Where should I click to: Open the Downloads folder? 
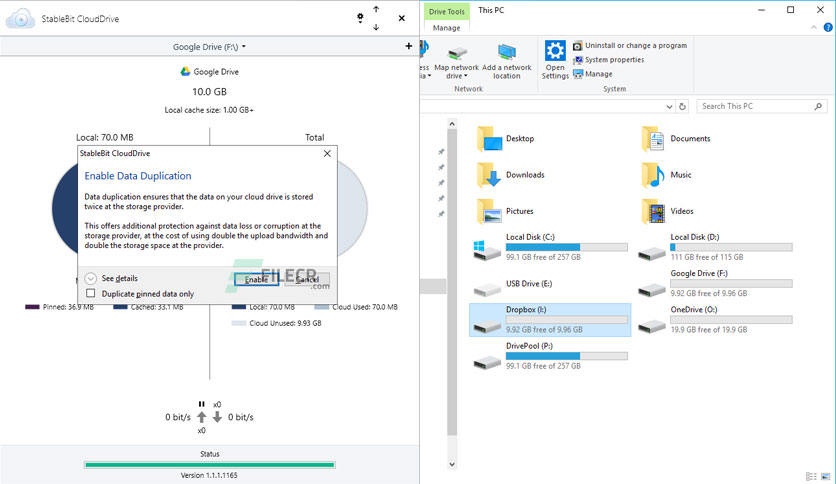pos(510,175)
